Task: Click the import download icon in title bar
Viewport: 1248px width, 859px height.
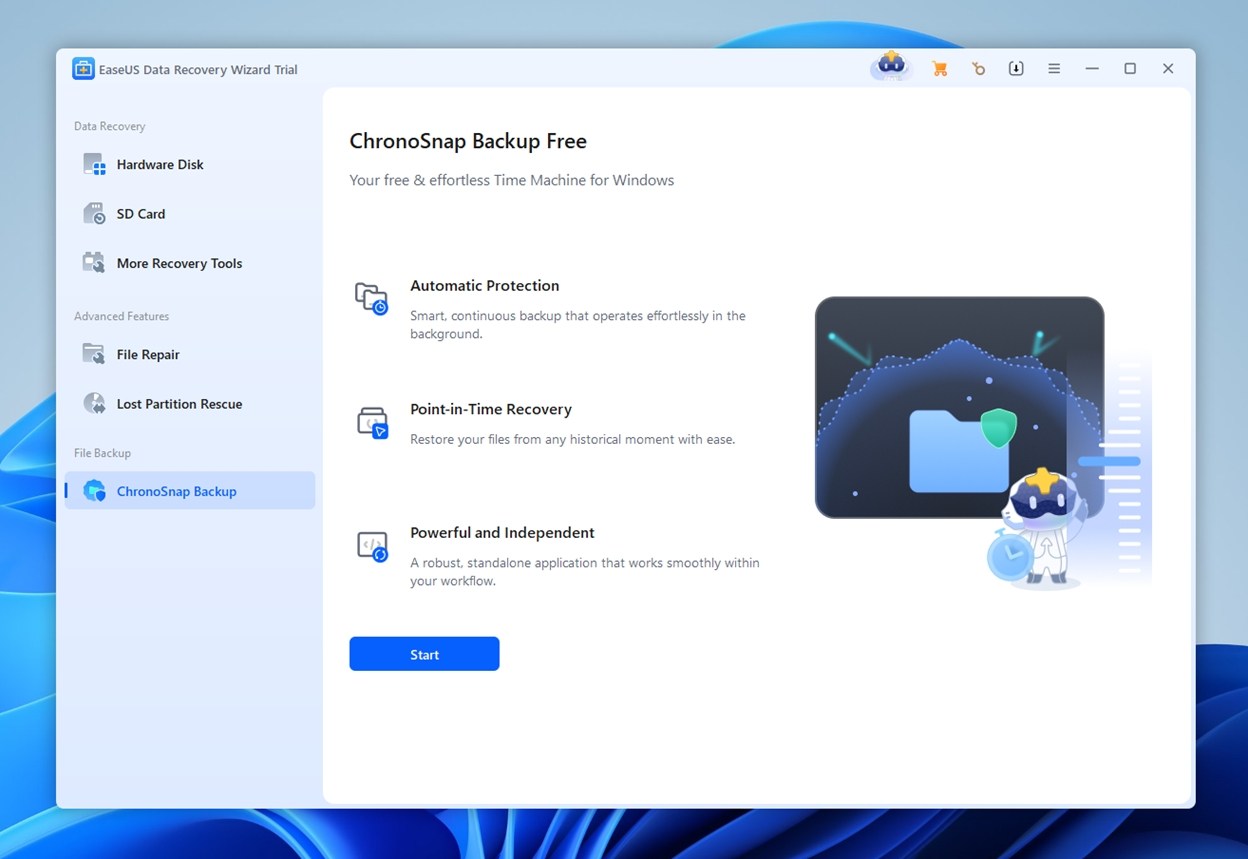Action: pos(1016,69)
